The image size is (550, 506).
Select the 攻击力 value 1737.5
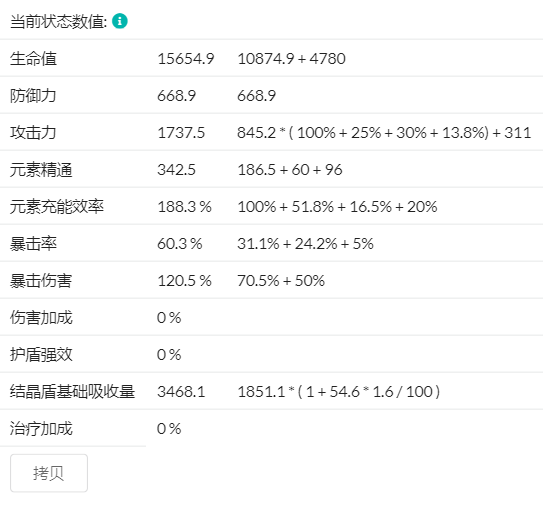click(181, 133)
